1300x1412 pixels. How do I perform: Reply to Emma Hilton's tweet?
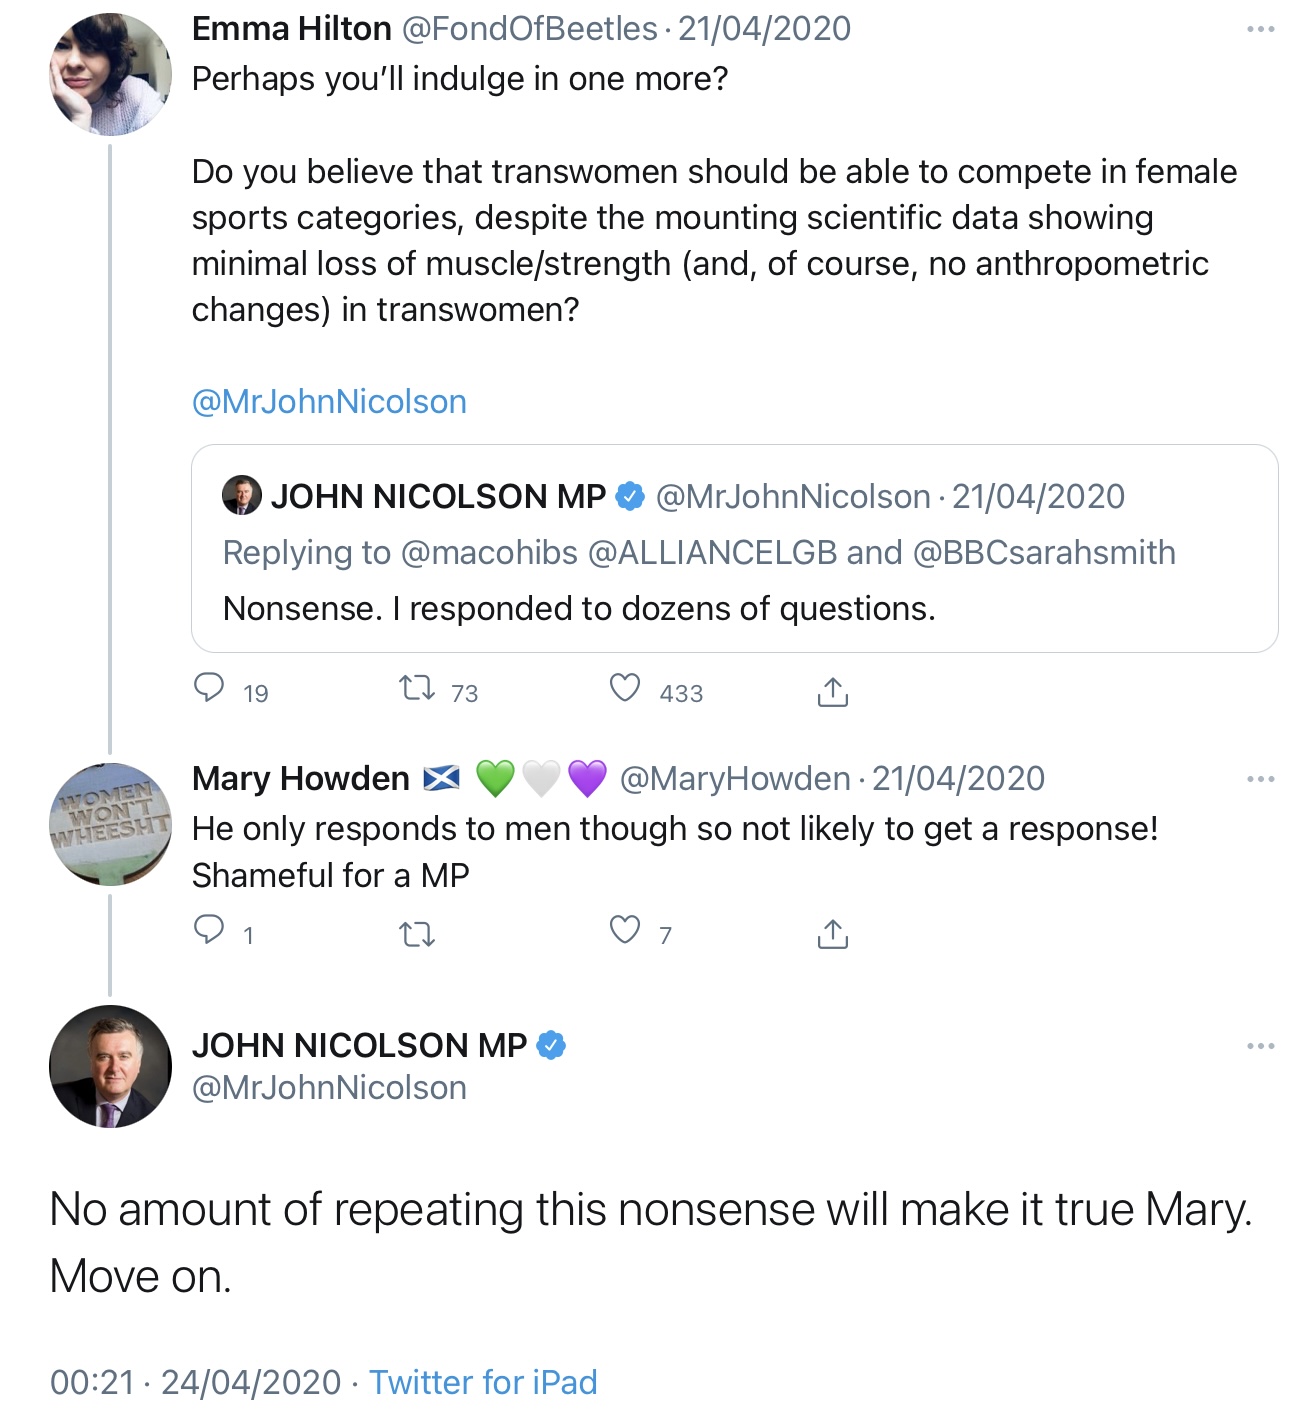tap(209, 689)
